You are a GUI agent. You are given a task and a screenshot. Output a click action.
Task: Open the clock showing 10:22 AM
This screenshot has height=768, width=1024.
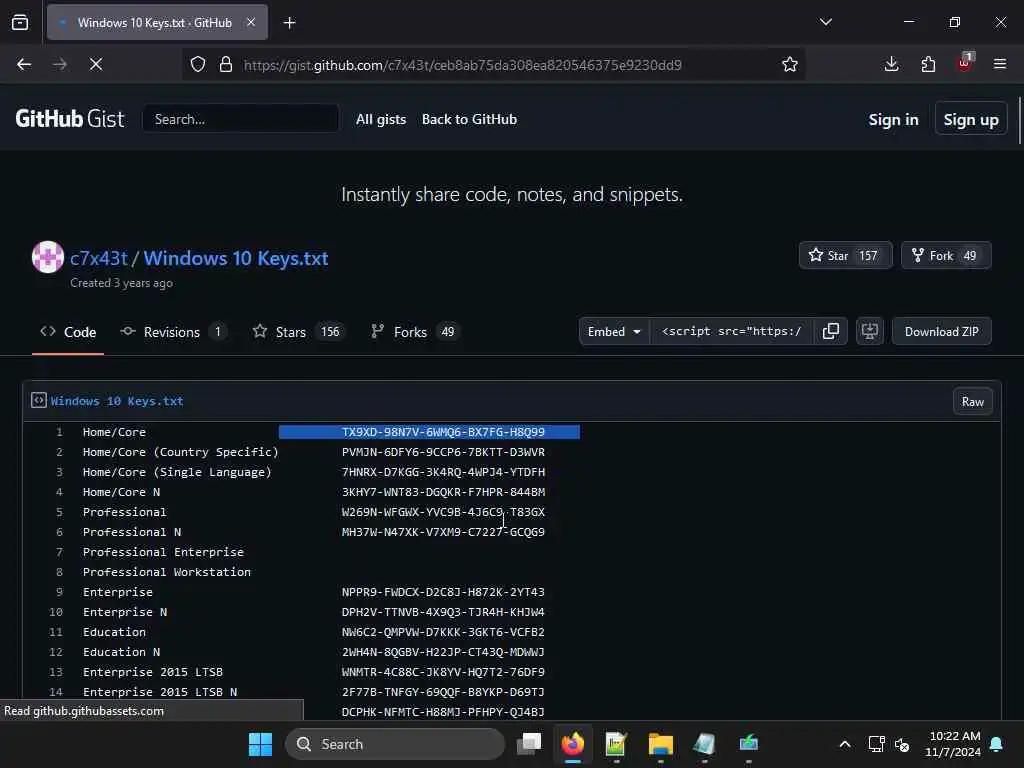click(x=953, y=744)
